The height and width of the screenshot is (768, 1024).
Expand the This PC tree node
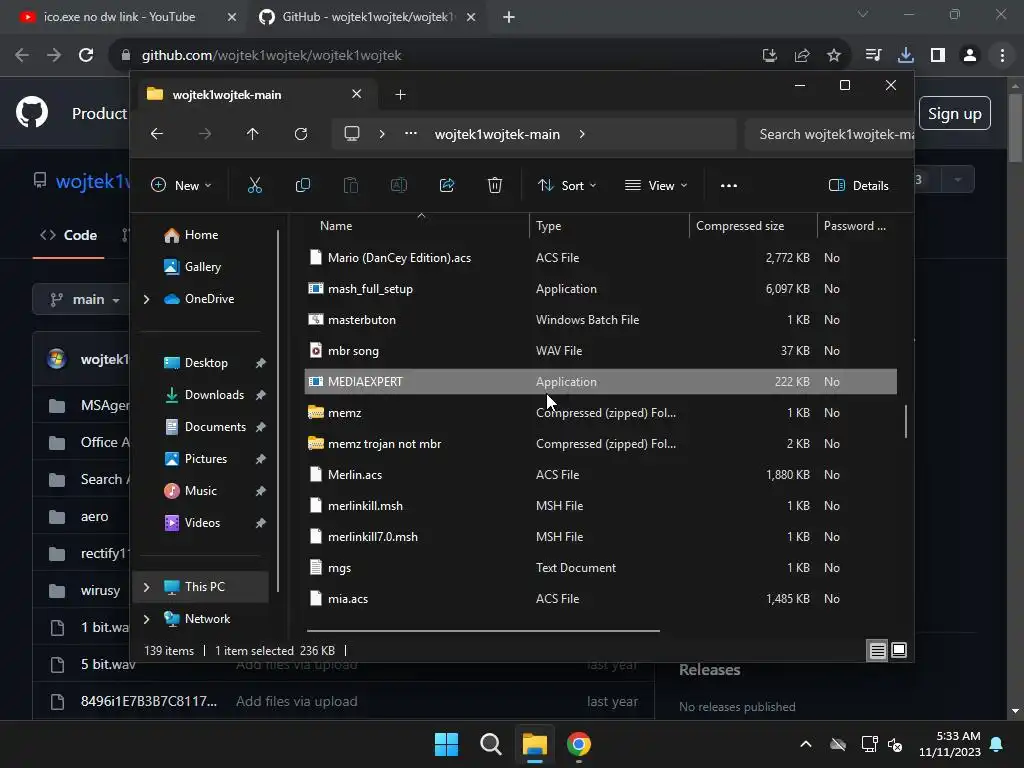(x=147, y=587)
